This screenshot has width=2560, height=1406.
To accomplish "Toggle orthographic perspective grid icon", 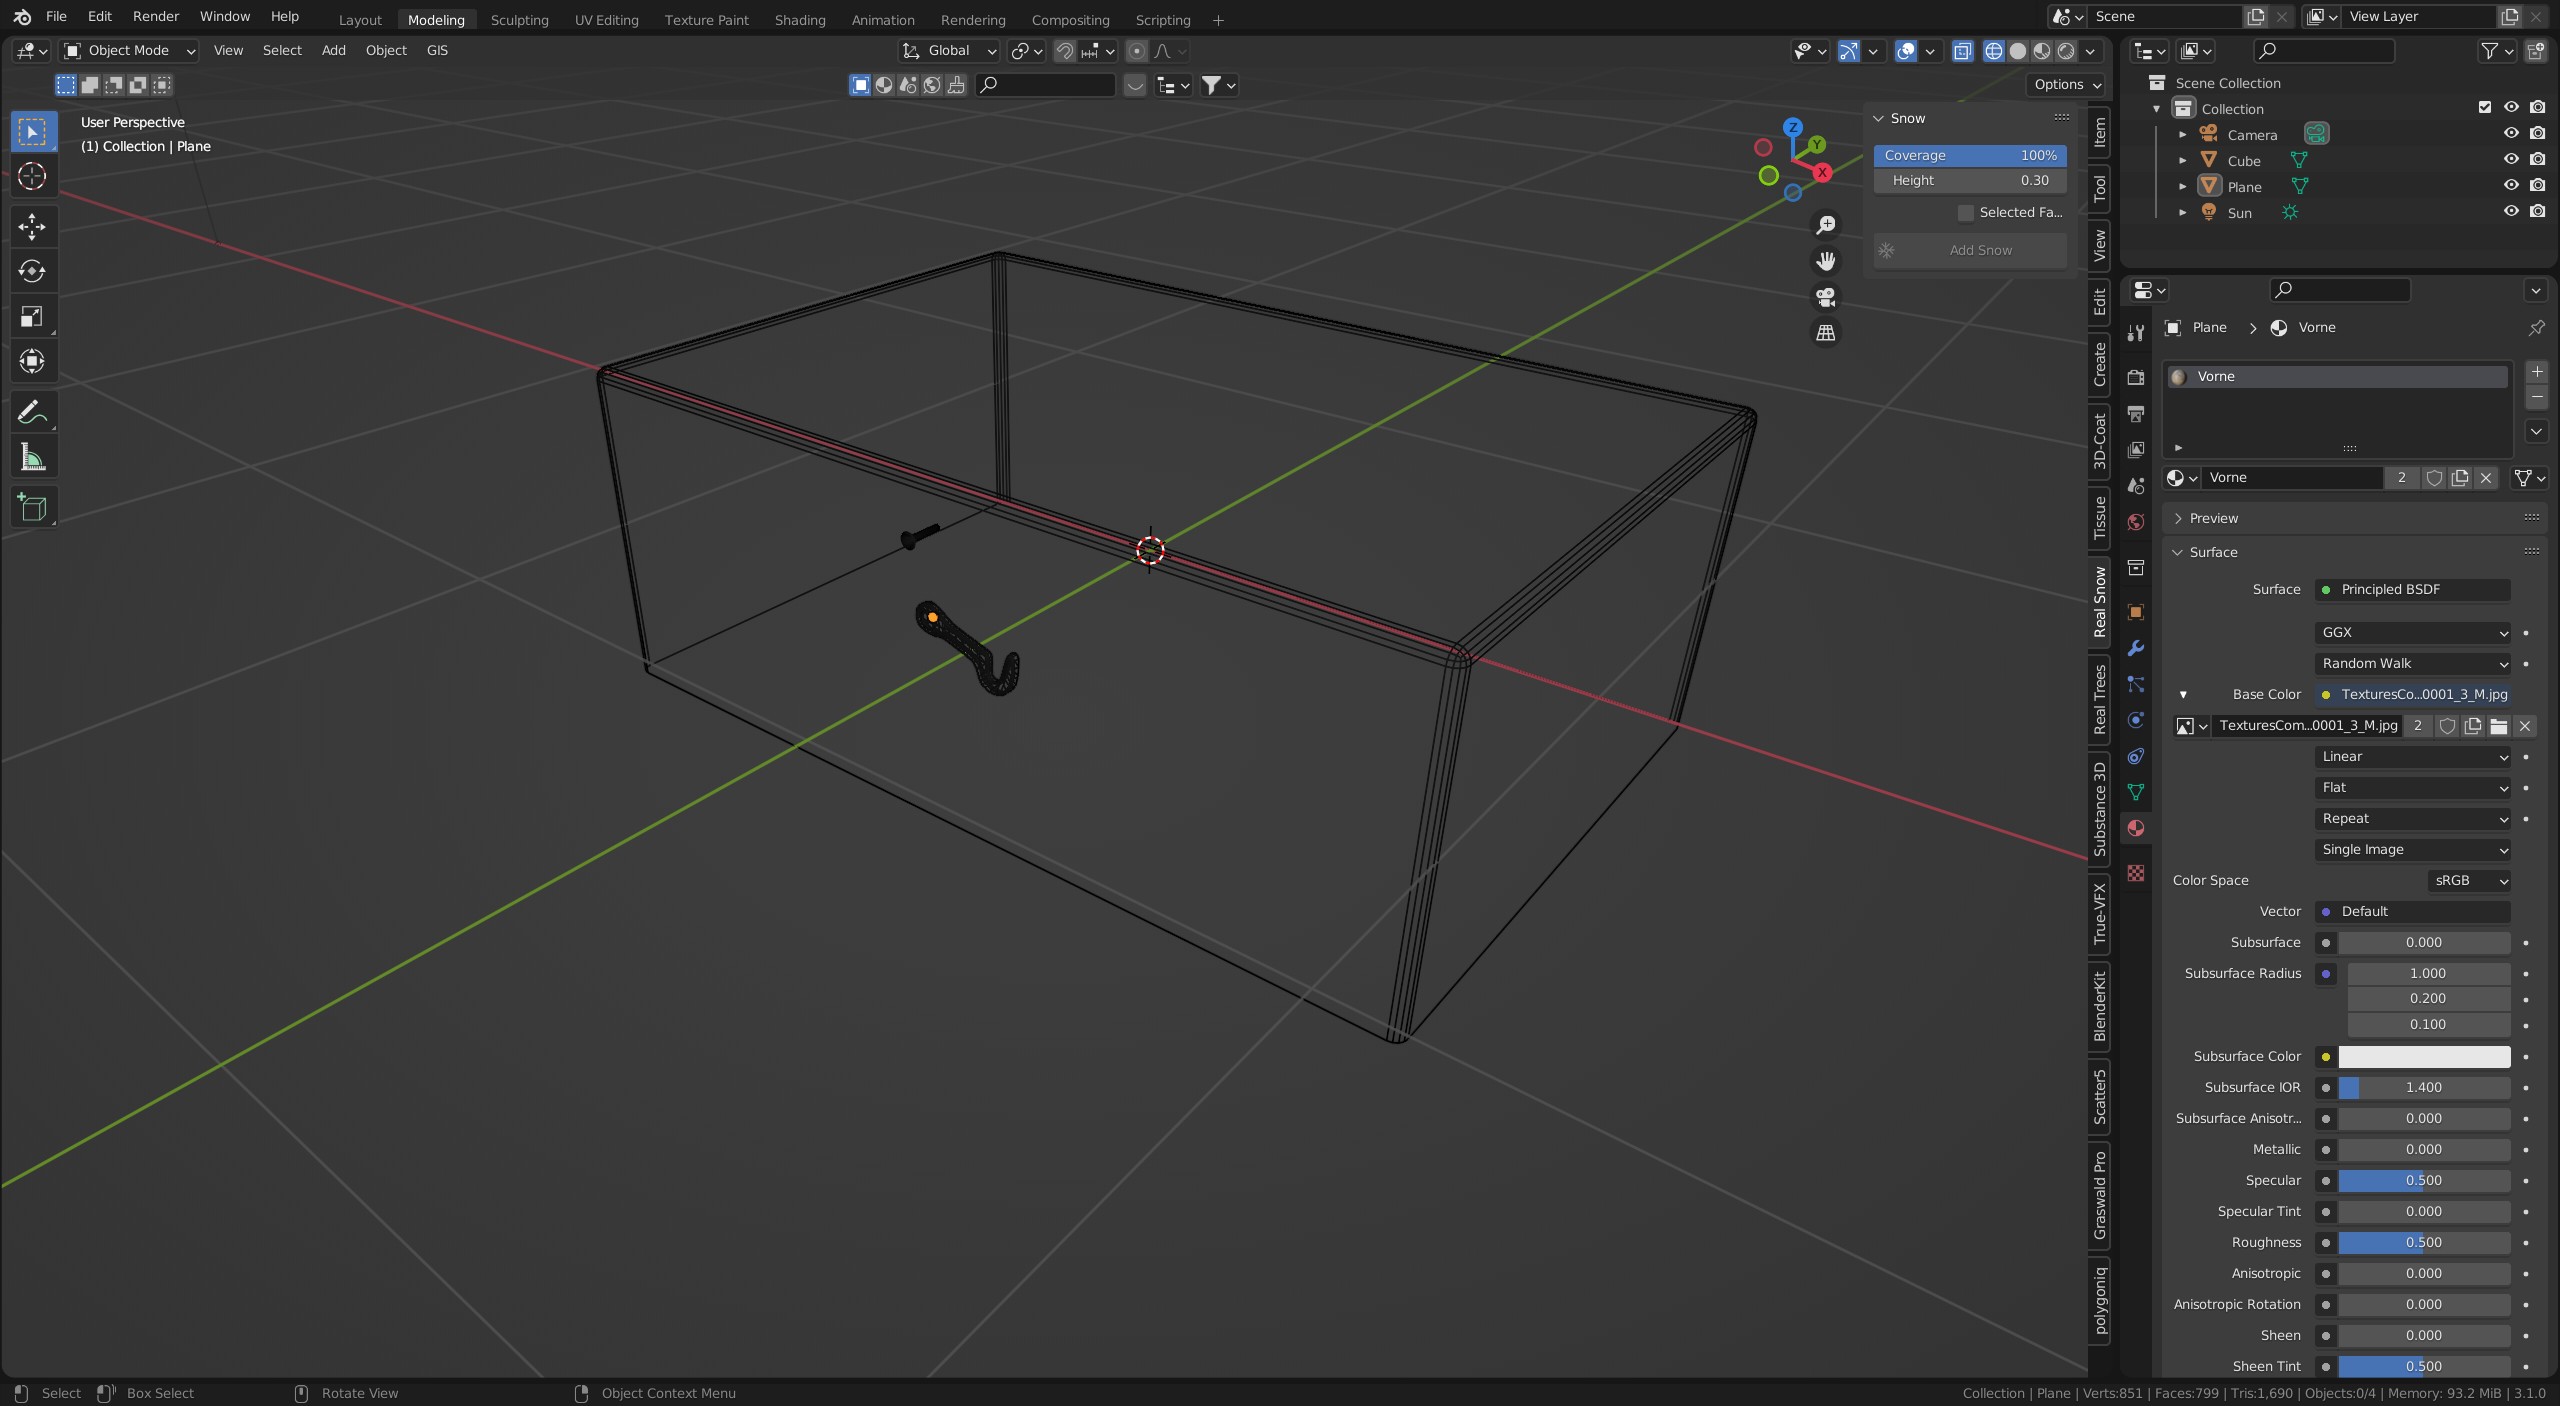I will coord(1826,333).
